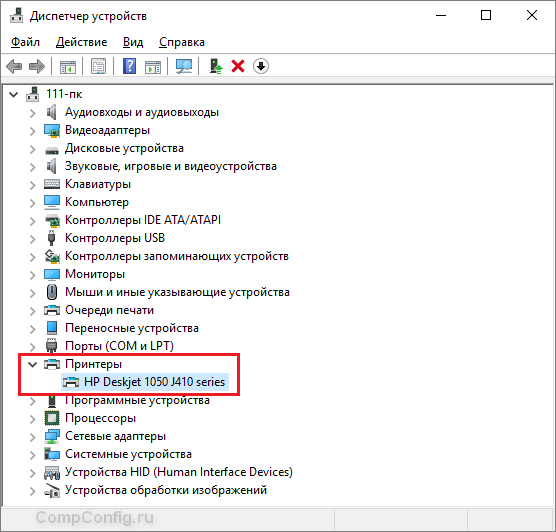The image size is (556, 532).
Task: Click the forward arrow in toolbar
Action: point(37,66)
